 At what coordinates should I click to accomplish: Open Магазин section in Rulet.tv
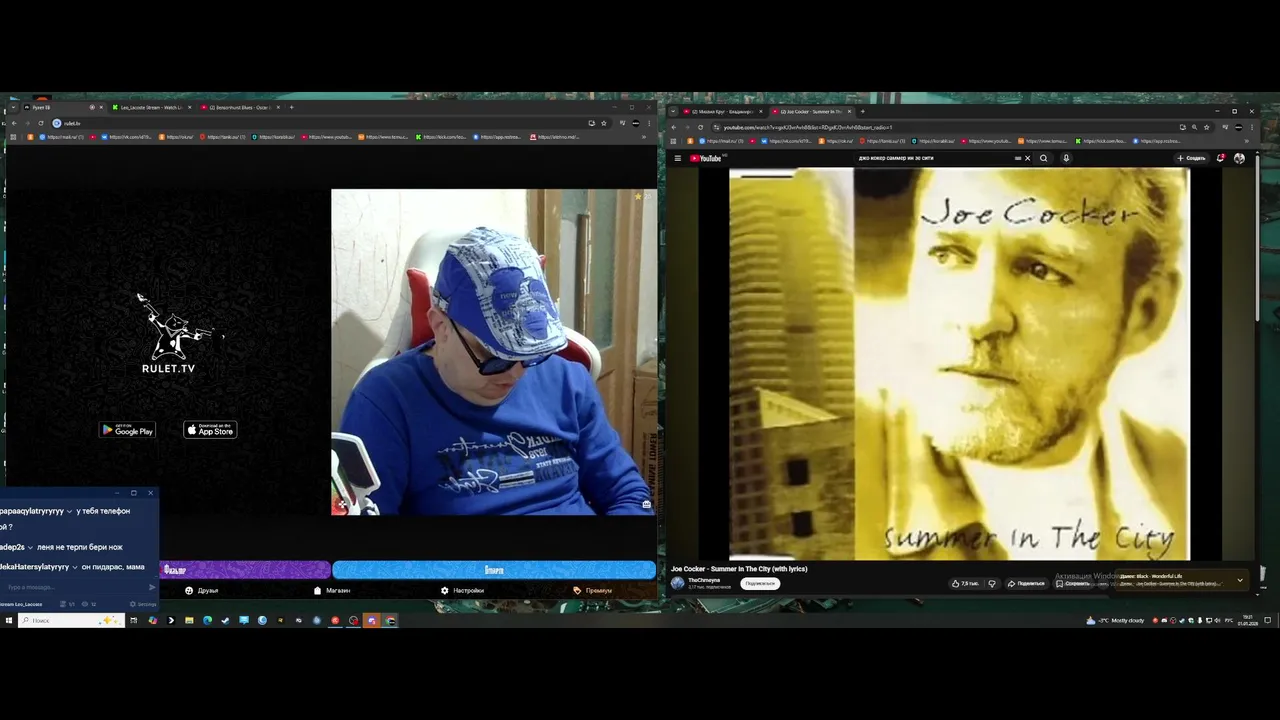pyautogui.click(x=332, y=591)
